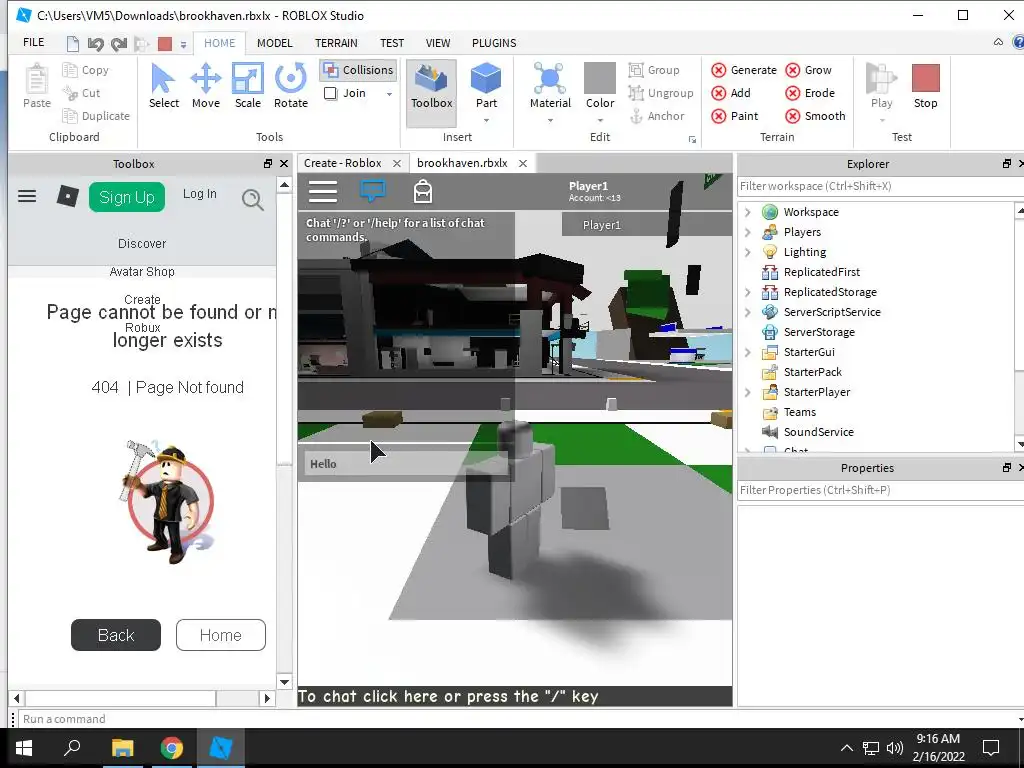Switch to the PLUGINS ribbon tab

point(494,43)
